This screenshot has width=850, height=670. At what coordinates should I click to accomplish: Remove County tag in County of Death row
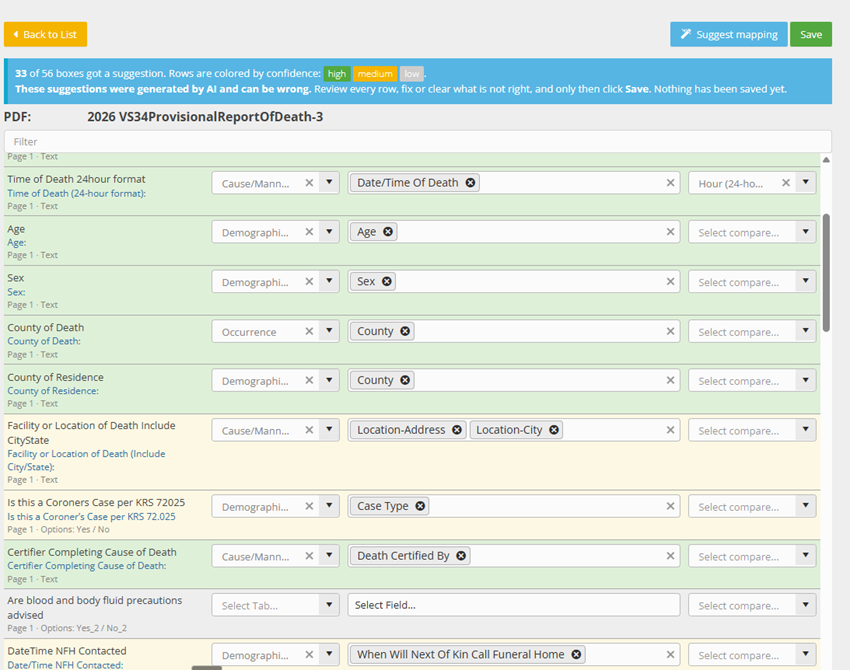point(405,331)
